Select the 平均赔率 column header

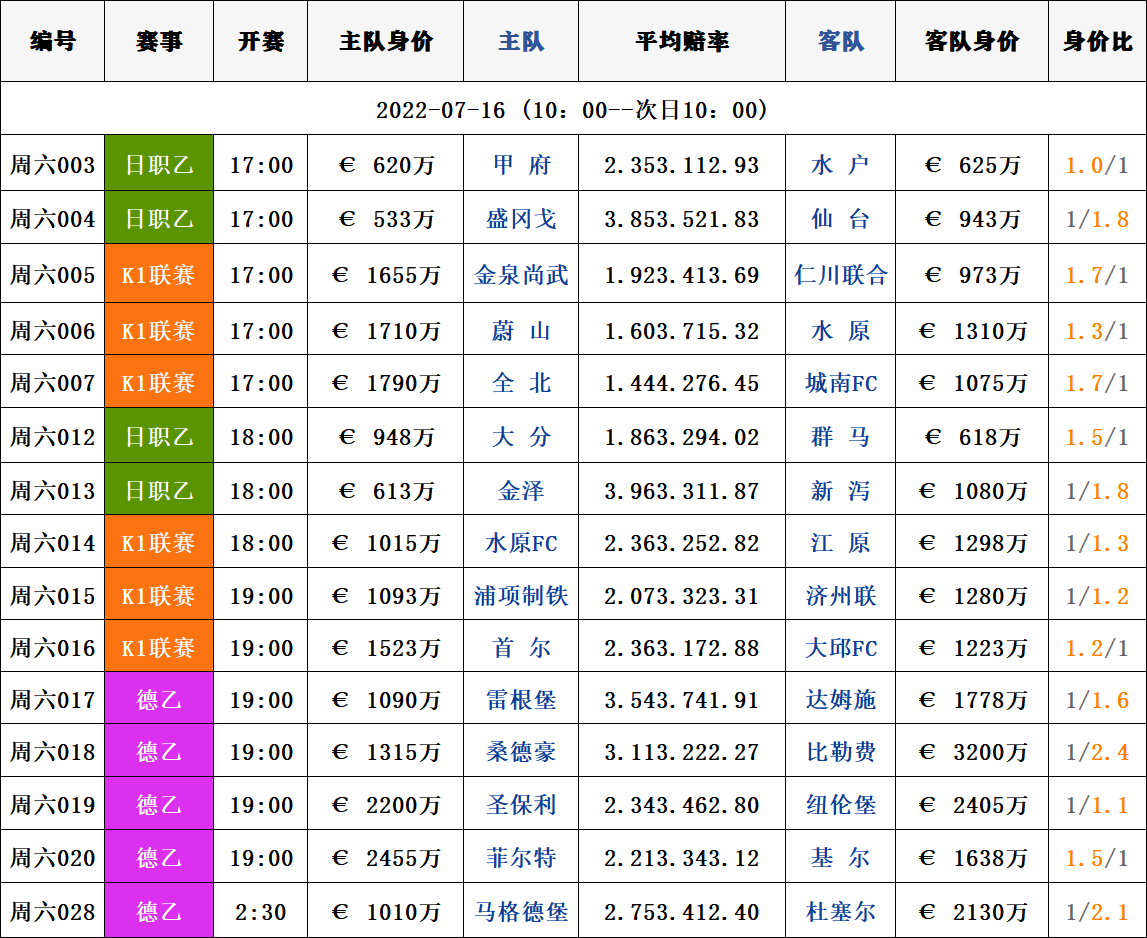[682, 42]
